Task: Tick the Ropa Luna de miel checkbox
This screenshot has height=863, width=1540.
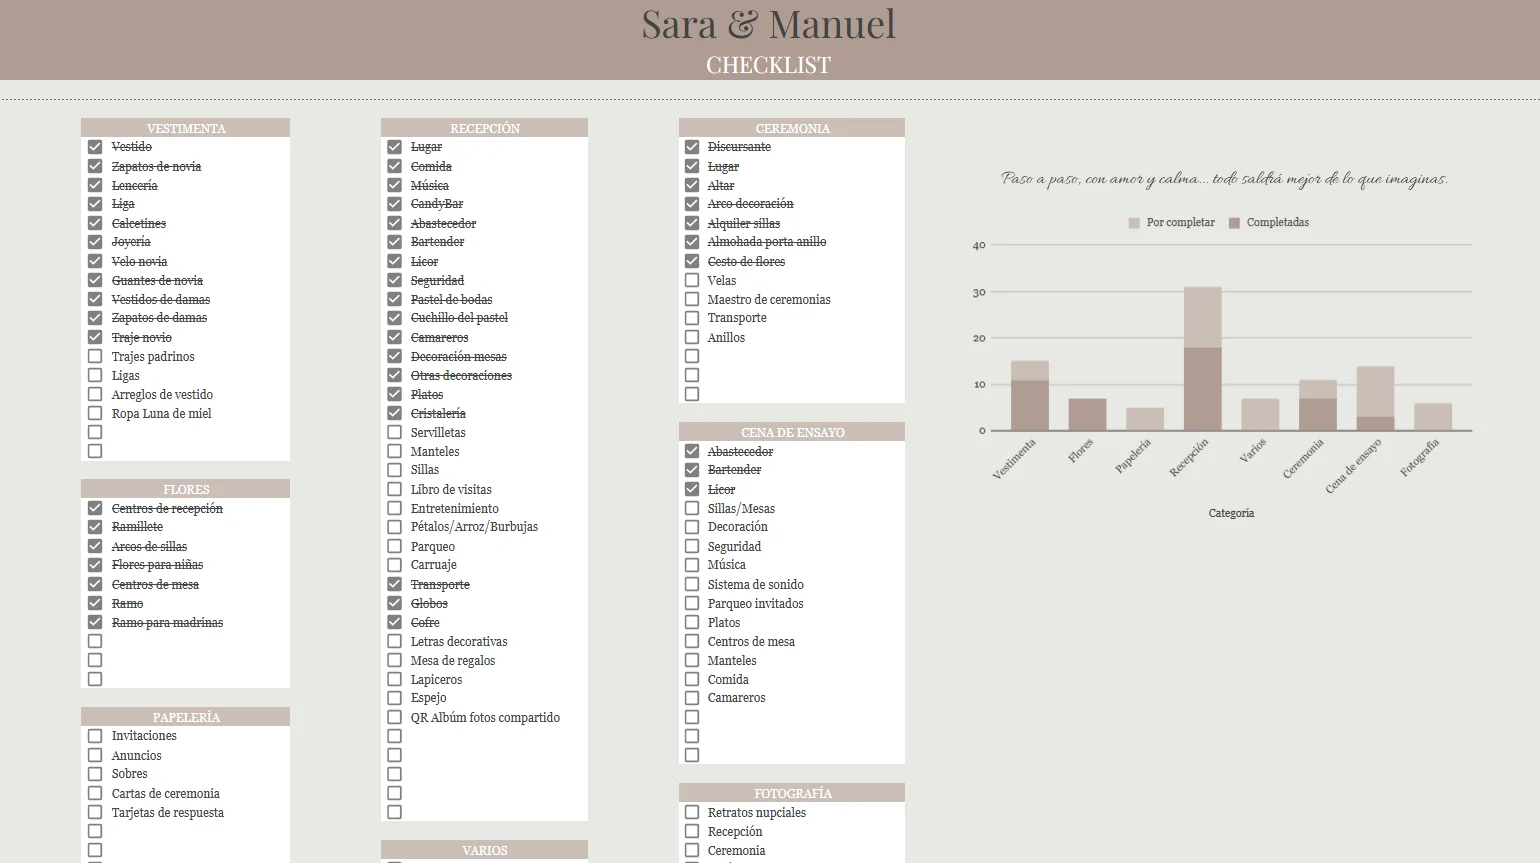Action: coord(95,413)
